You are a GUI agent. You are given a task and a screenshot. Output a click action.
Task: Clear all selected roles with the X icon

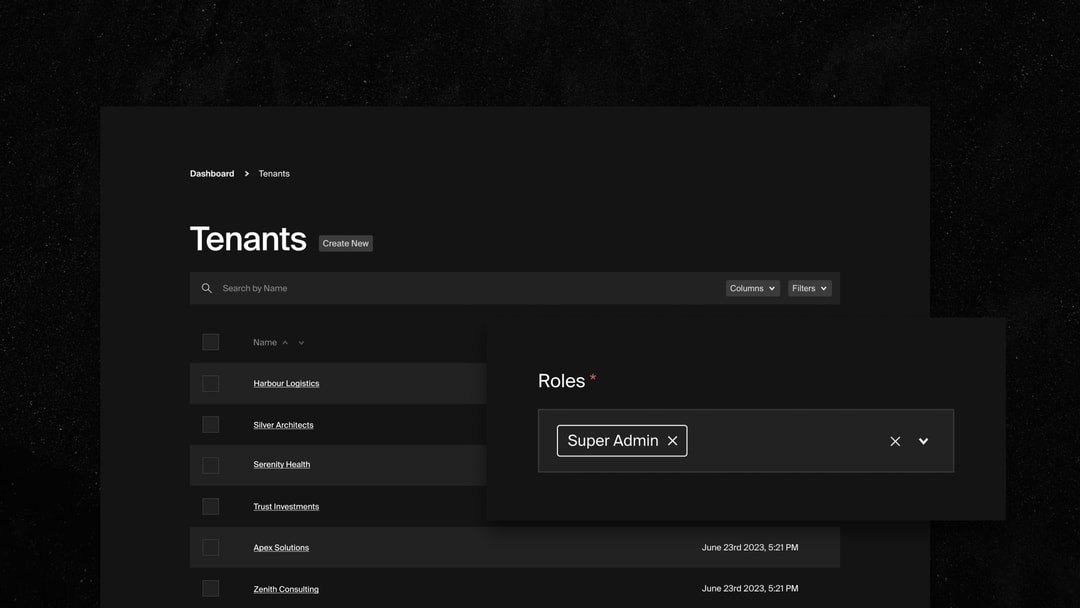coord(894,440)
